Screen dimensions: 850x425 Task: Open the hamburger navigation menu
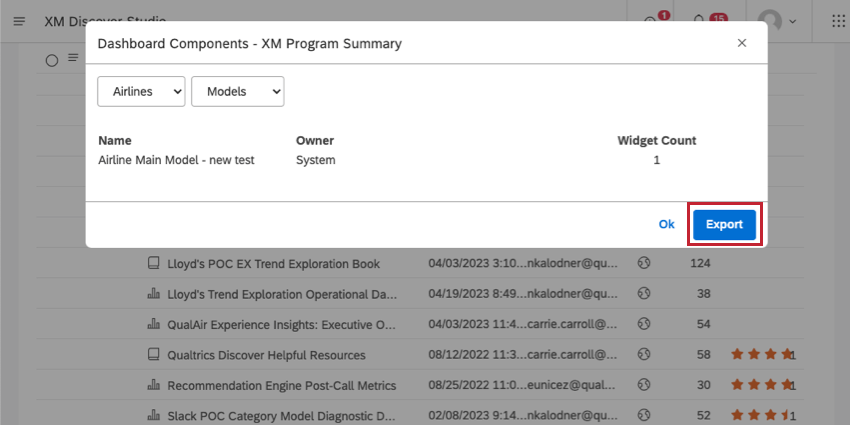[19, 22]
